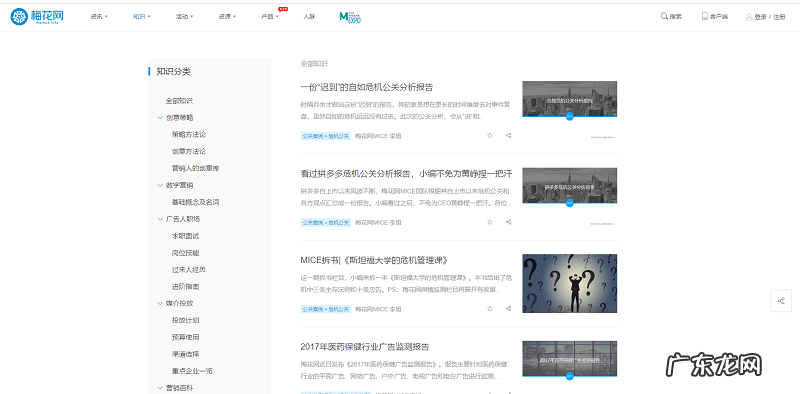The width and height of the screenshot is (800, 394).
Task: Select 过来人经历 subcategory
Action: point(189,269)
